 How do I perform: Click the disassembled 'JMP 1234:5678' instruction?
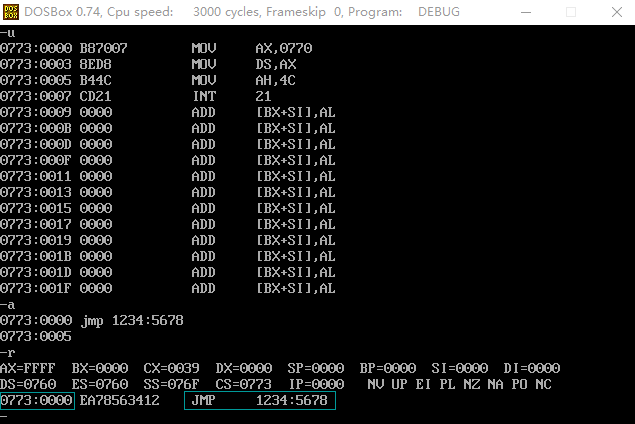pyautogui.click(x=260, y=401)
